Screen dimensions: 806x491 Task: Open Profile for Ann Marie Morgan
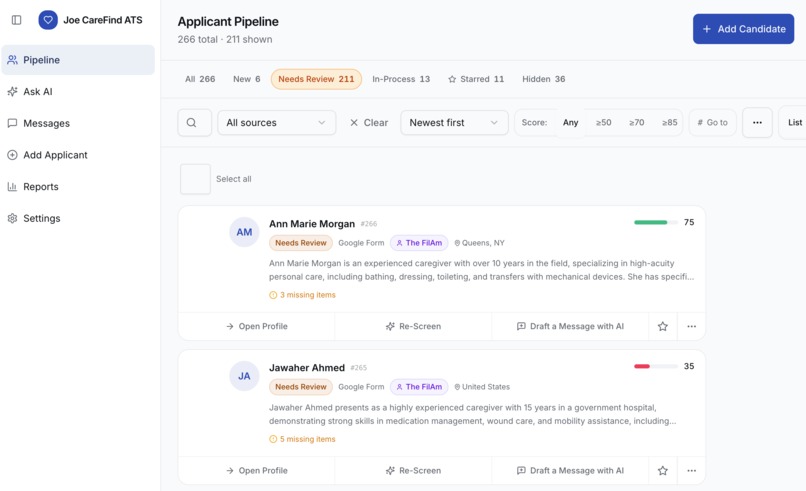pyautogui.click(x=257, y=326)
